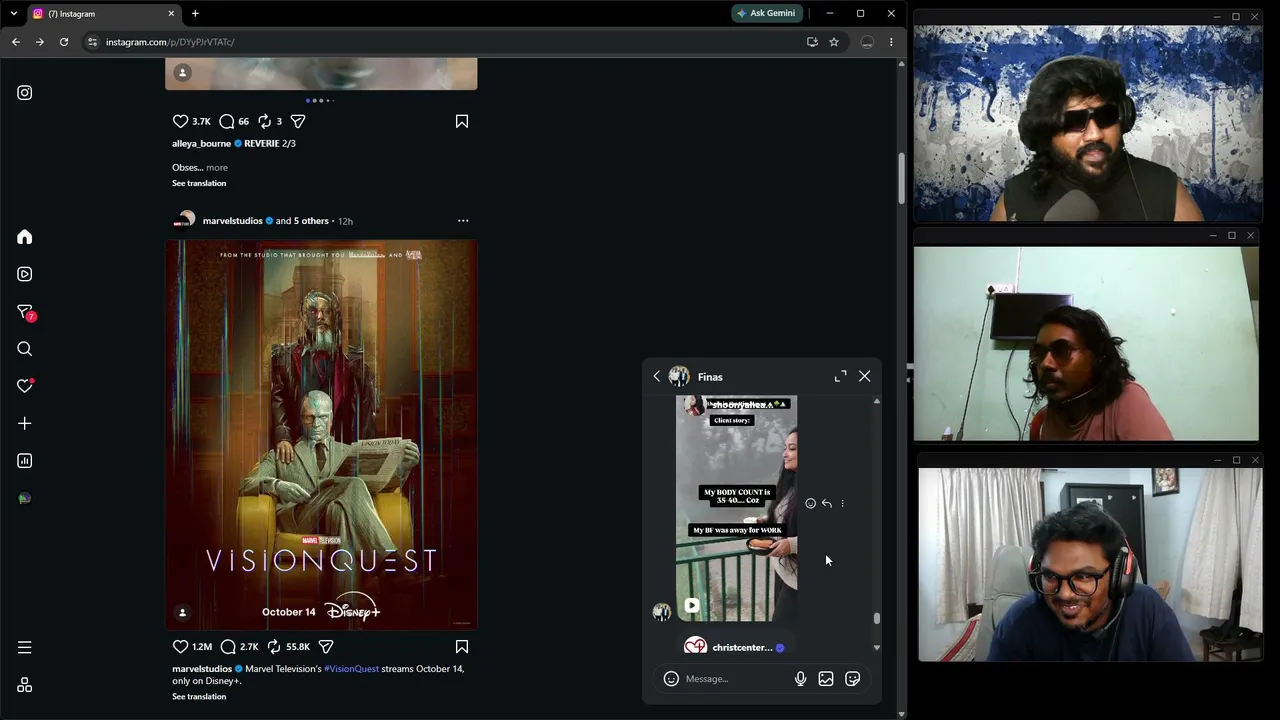Screen dimensions: 1280x720
Task: Repost the VisionQuest post with 55.8K reposts
Action: (274, 647)
